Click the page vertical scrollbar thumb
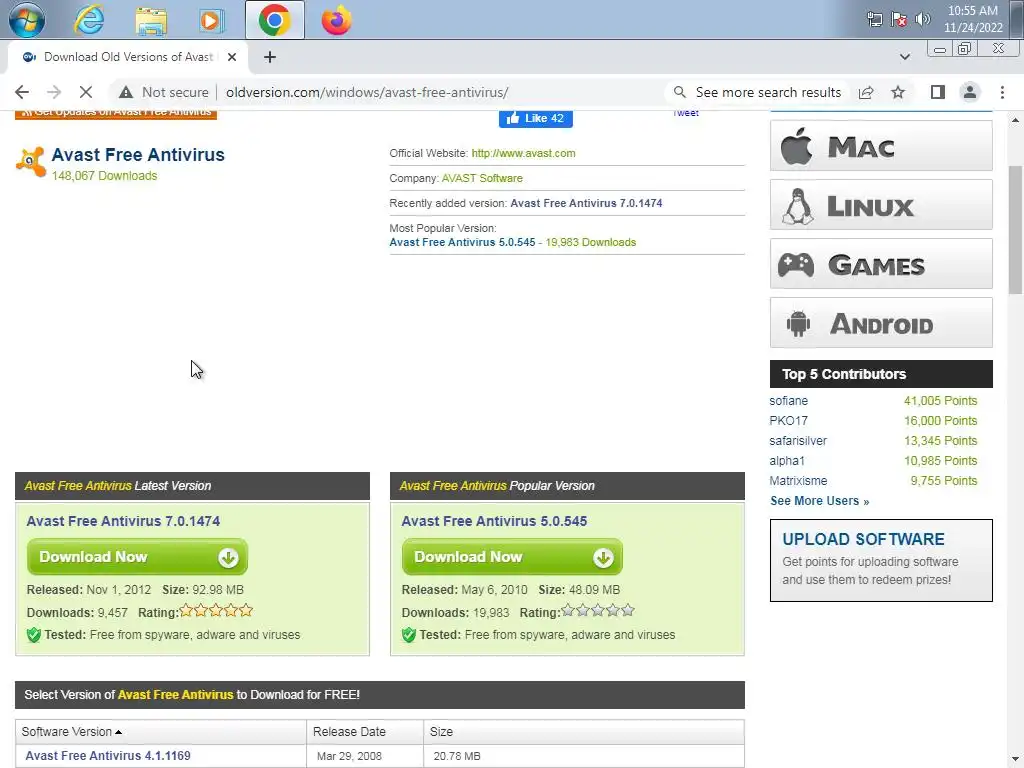The image size is (1024, 768). (1015, 230)
